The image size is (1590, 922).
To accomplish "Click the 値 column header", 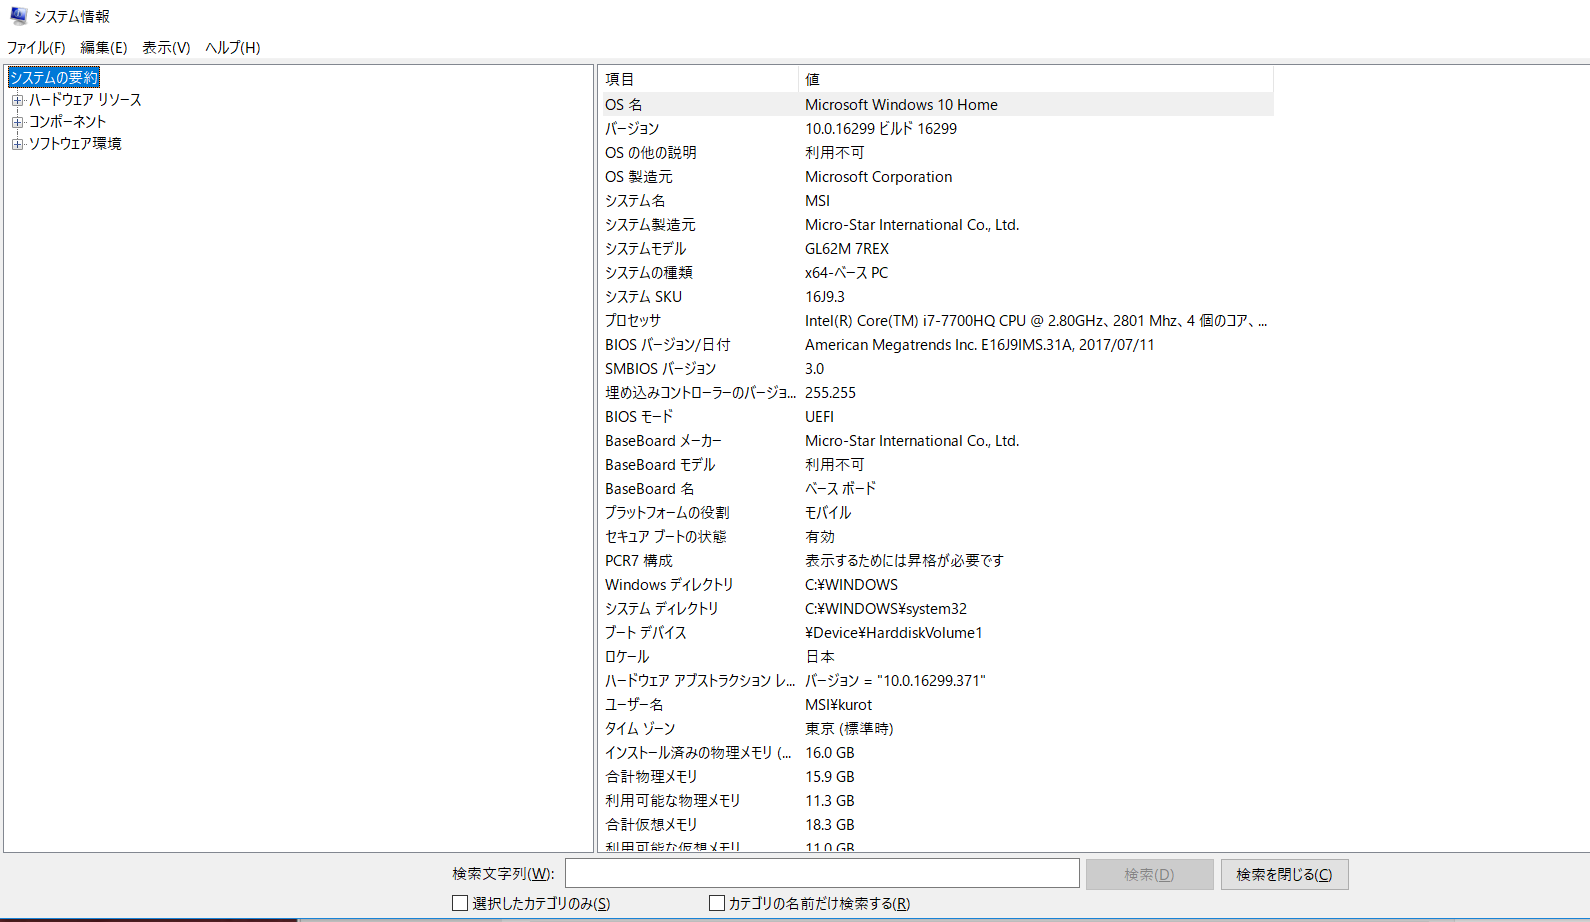I will pos(1035,79).
